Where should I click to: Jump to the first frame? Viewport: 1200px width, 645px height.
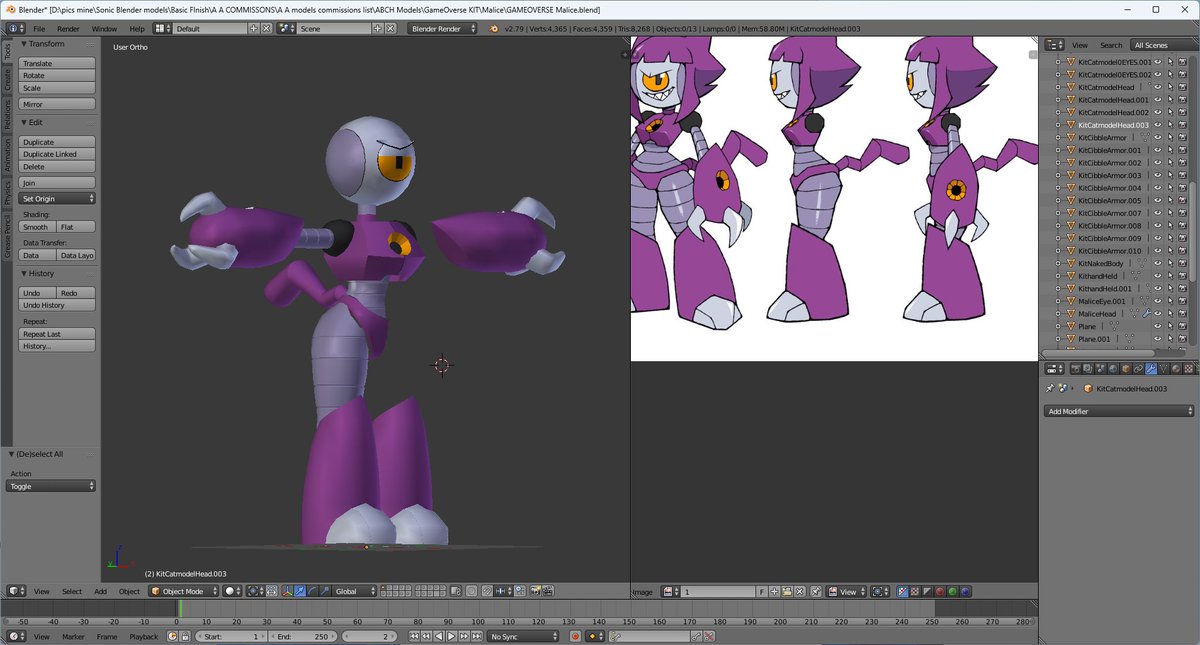tap(414, 636)
